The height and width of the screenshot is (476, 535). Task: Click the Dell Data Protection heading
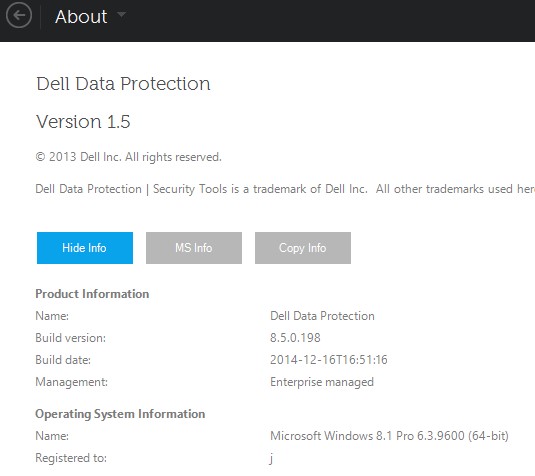point(123,84)
